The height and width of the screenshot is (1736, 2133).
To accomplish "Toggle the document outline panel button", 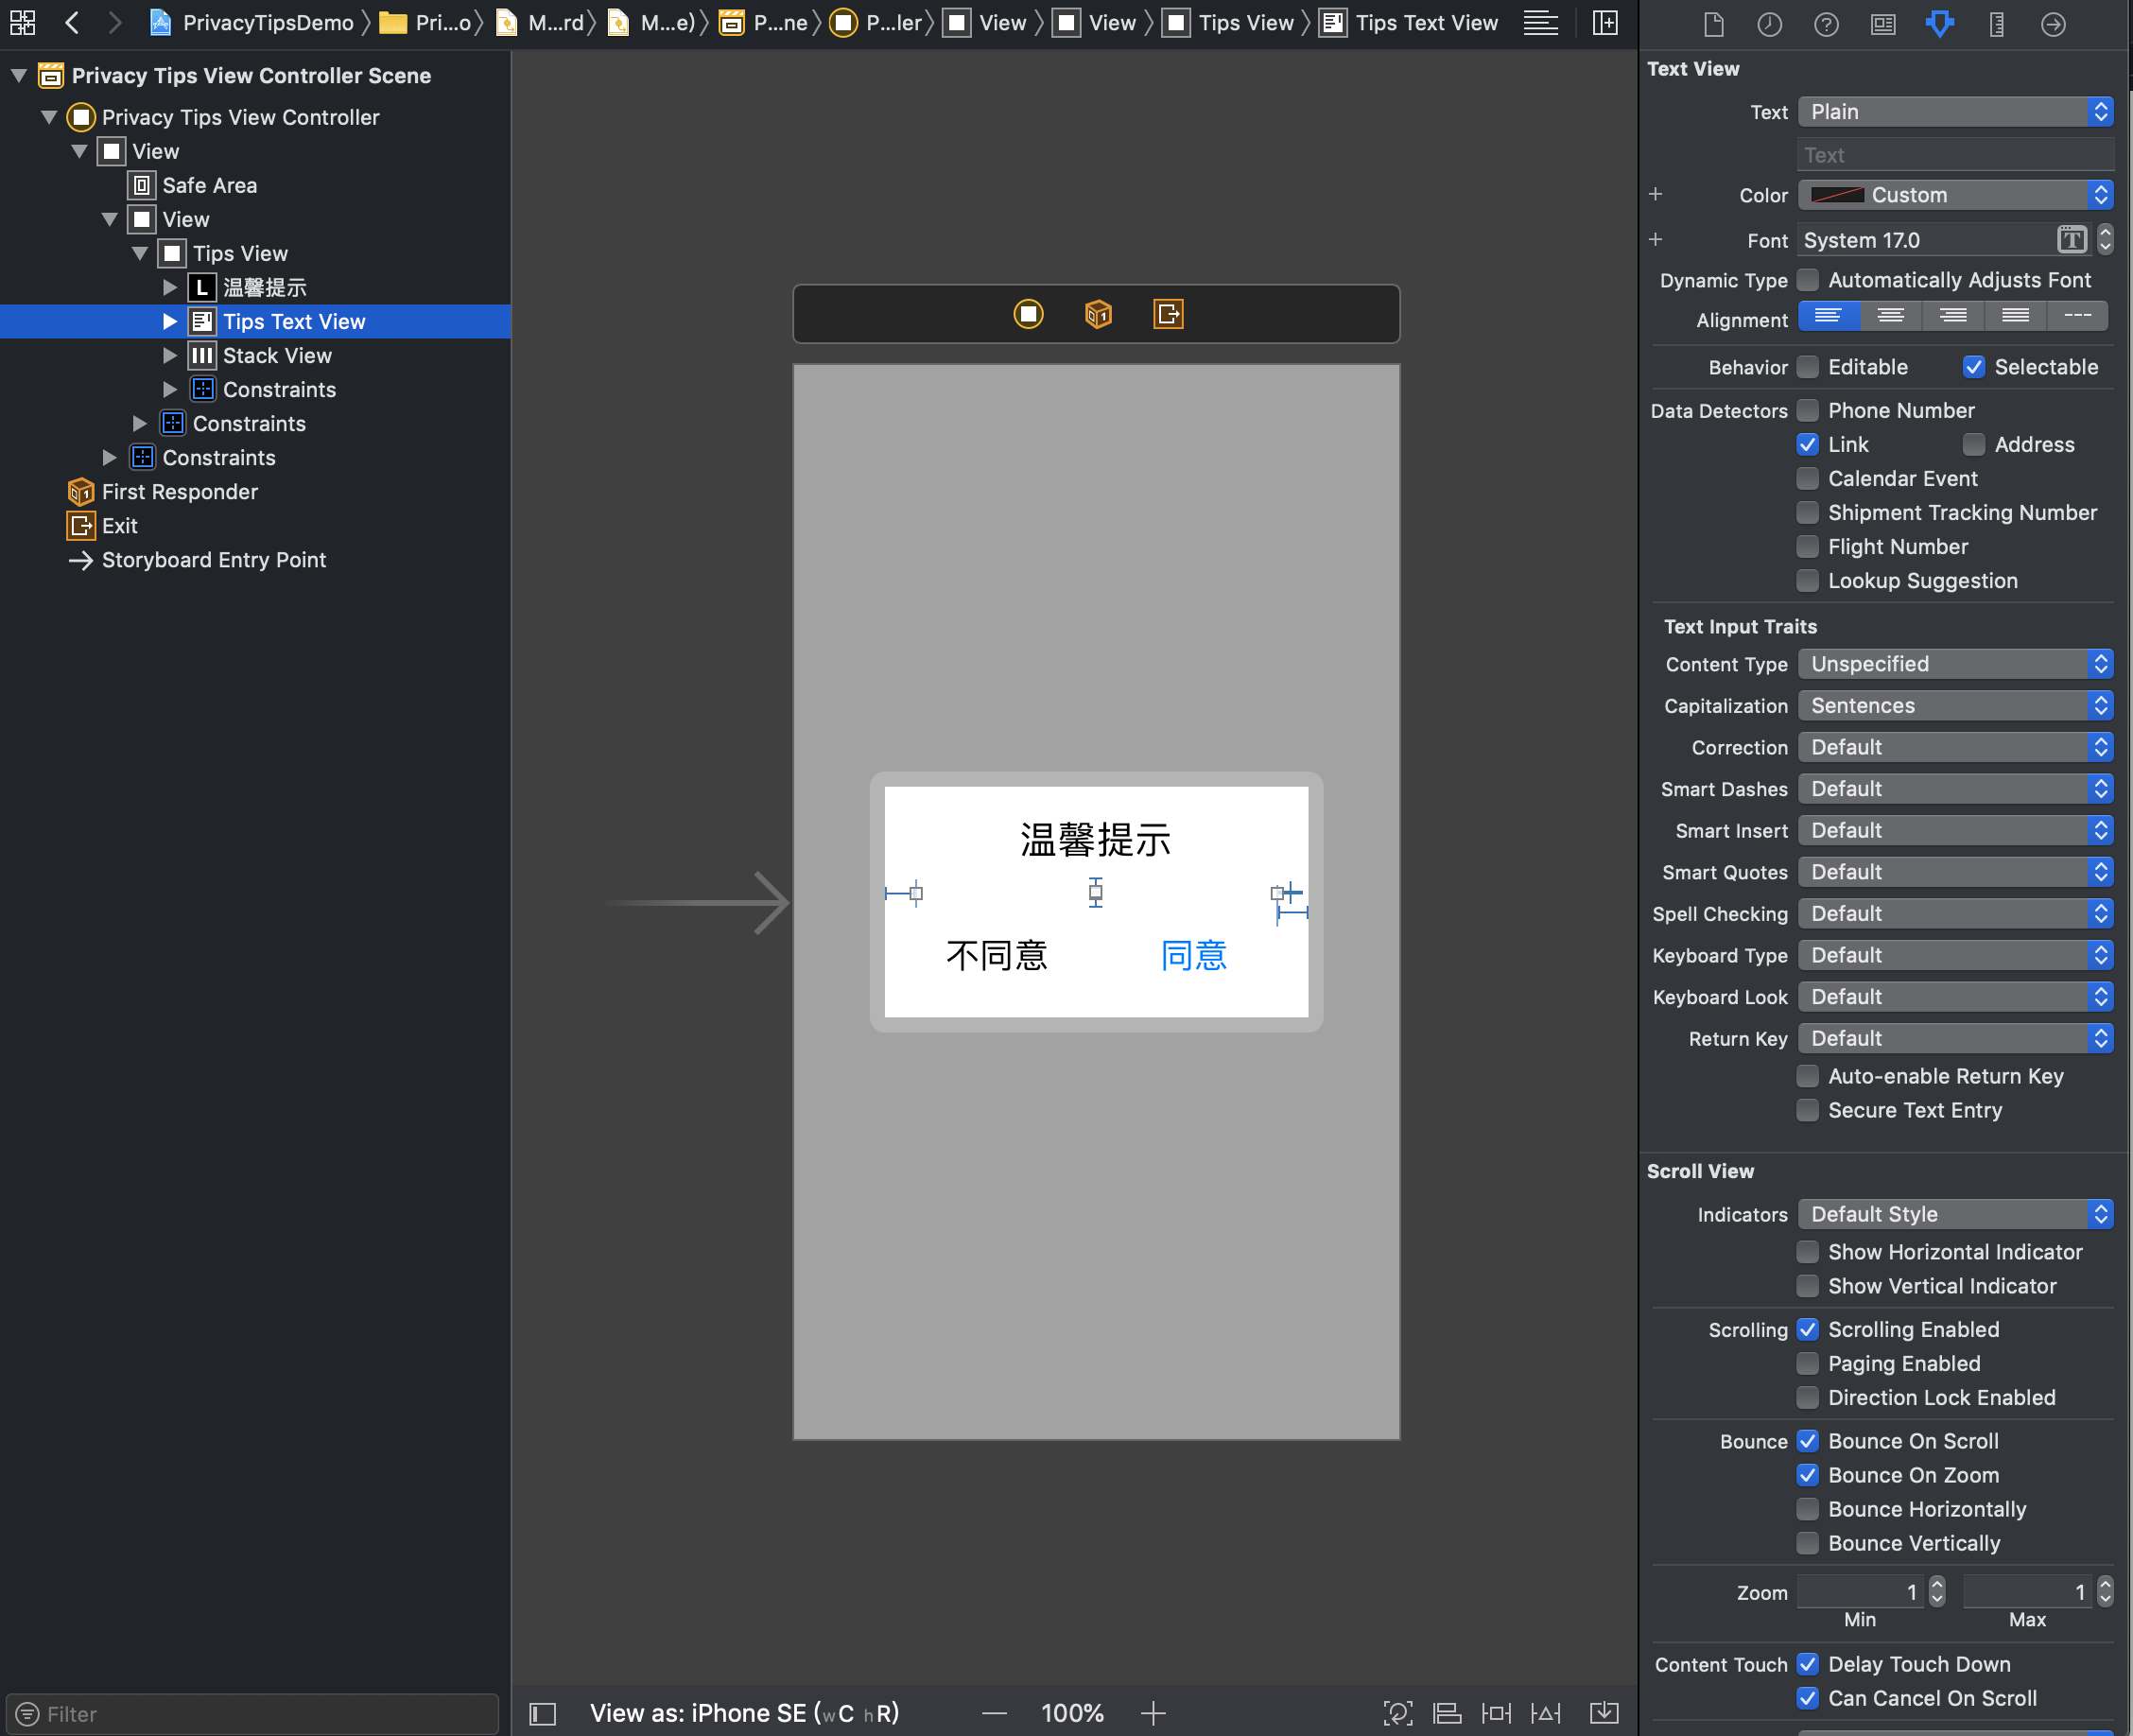I will point(543,1714).
